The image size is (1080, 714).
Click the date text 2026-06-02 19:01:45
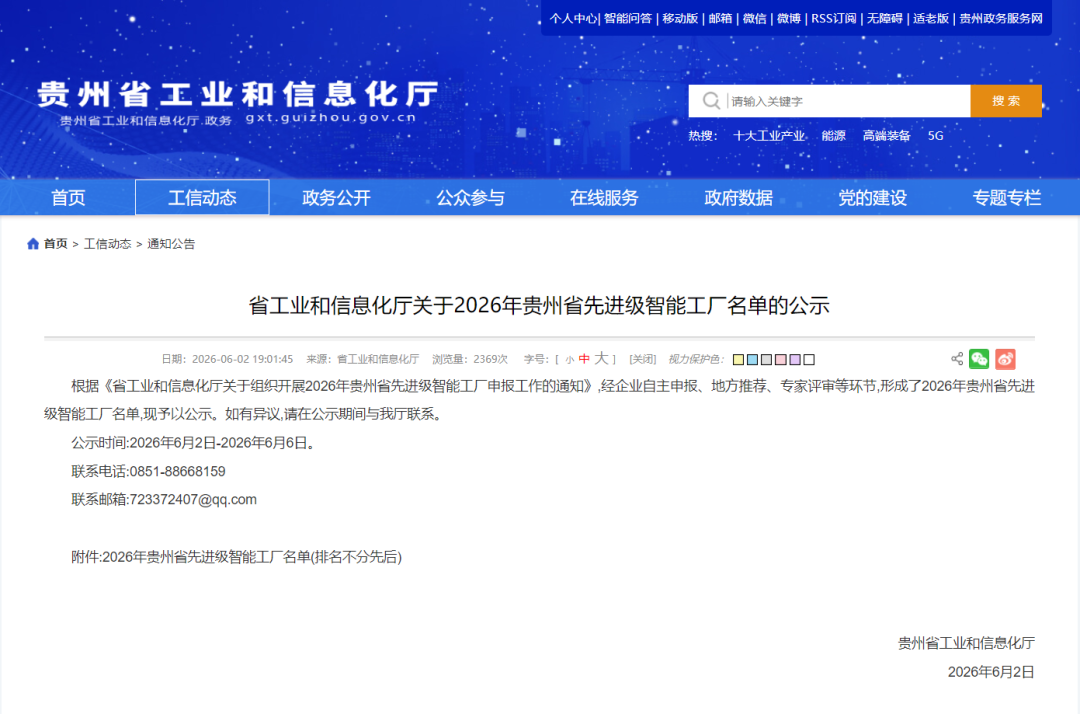point(242,359)
